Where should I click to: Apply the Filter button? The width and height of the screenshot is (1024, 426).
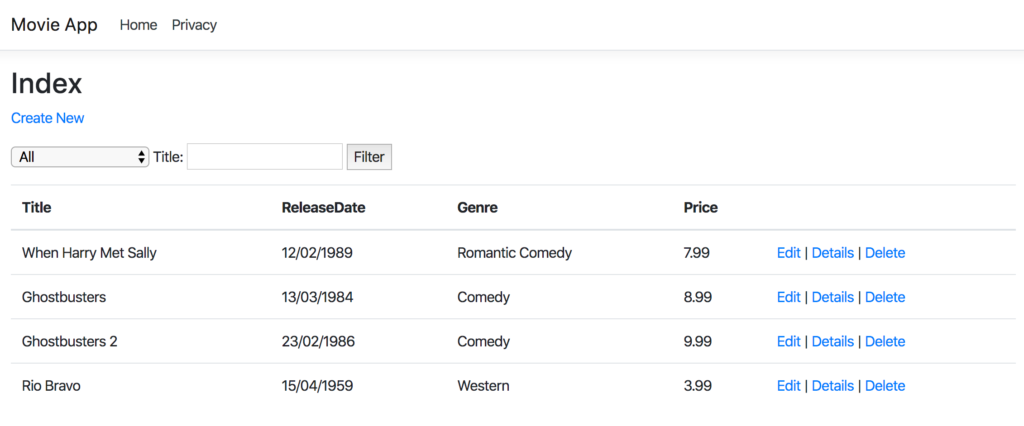pos(369,157)
